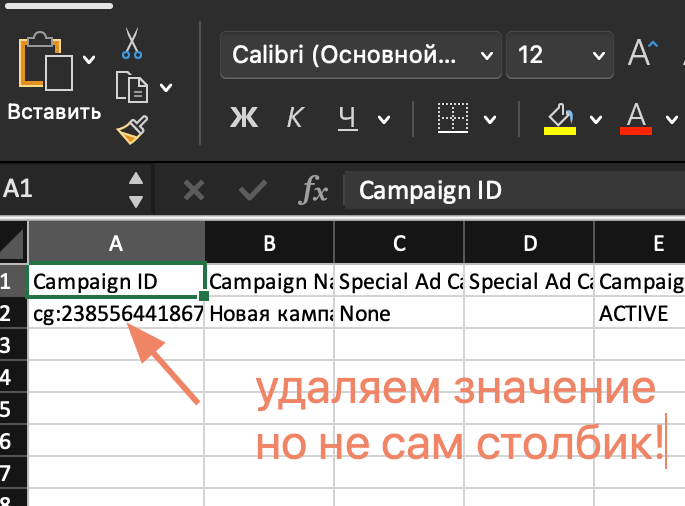The image size is (685, 506).
Task: Cut selection with the scissors icon
Action: 131,43
